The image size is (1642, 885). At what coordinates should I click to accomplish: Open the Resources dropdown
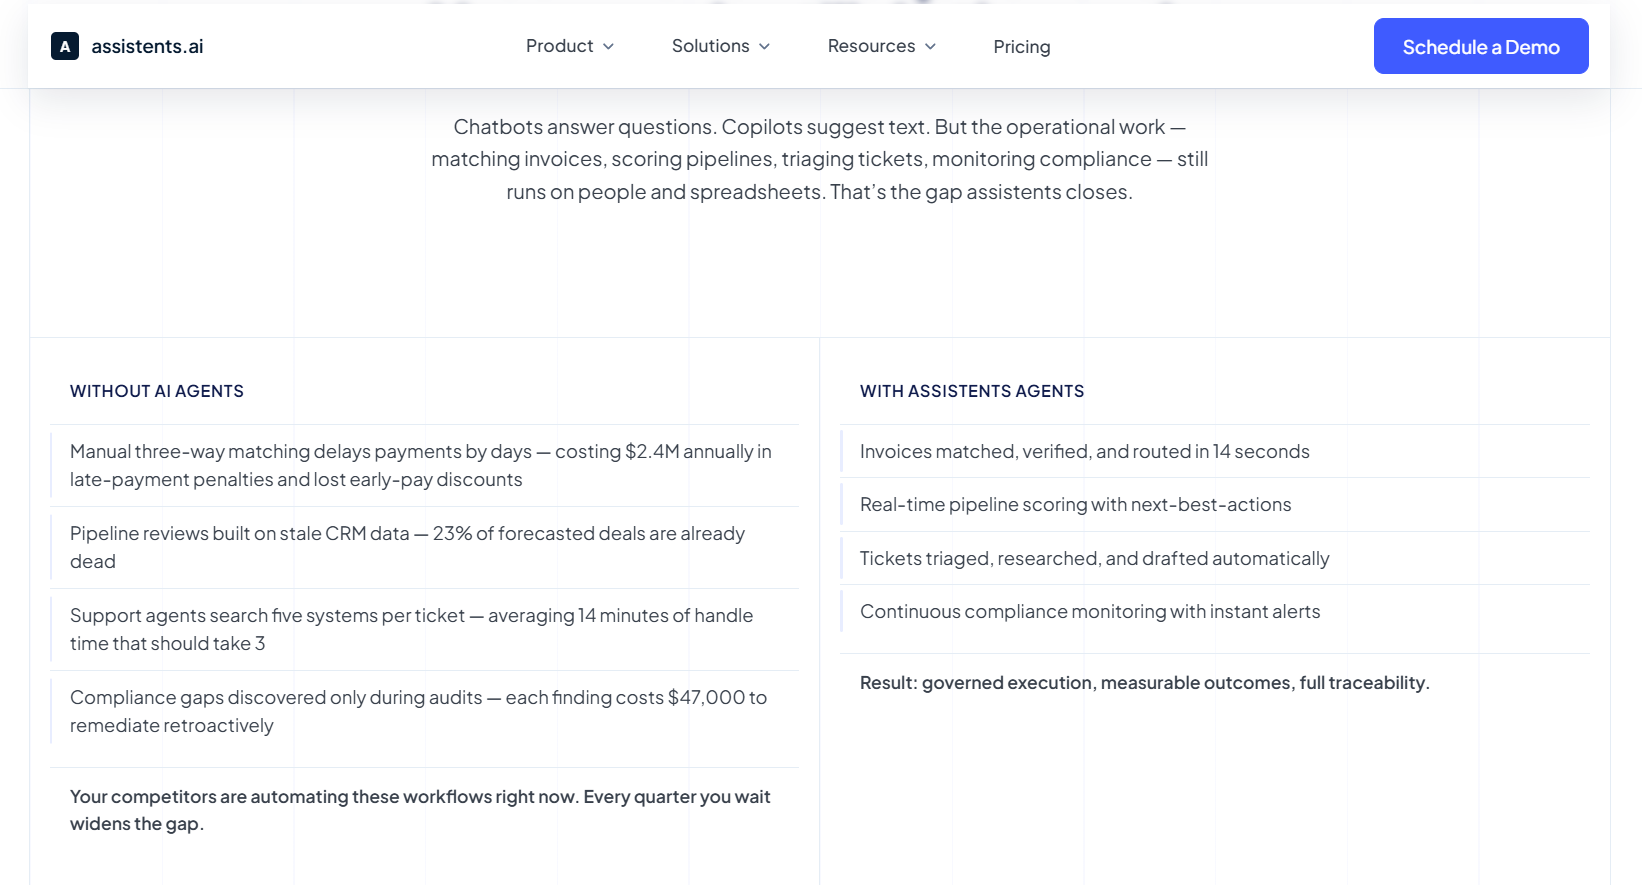[x=882, y=46]
